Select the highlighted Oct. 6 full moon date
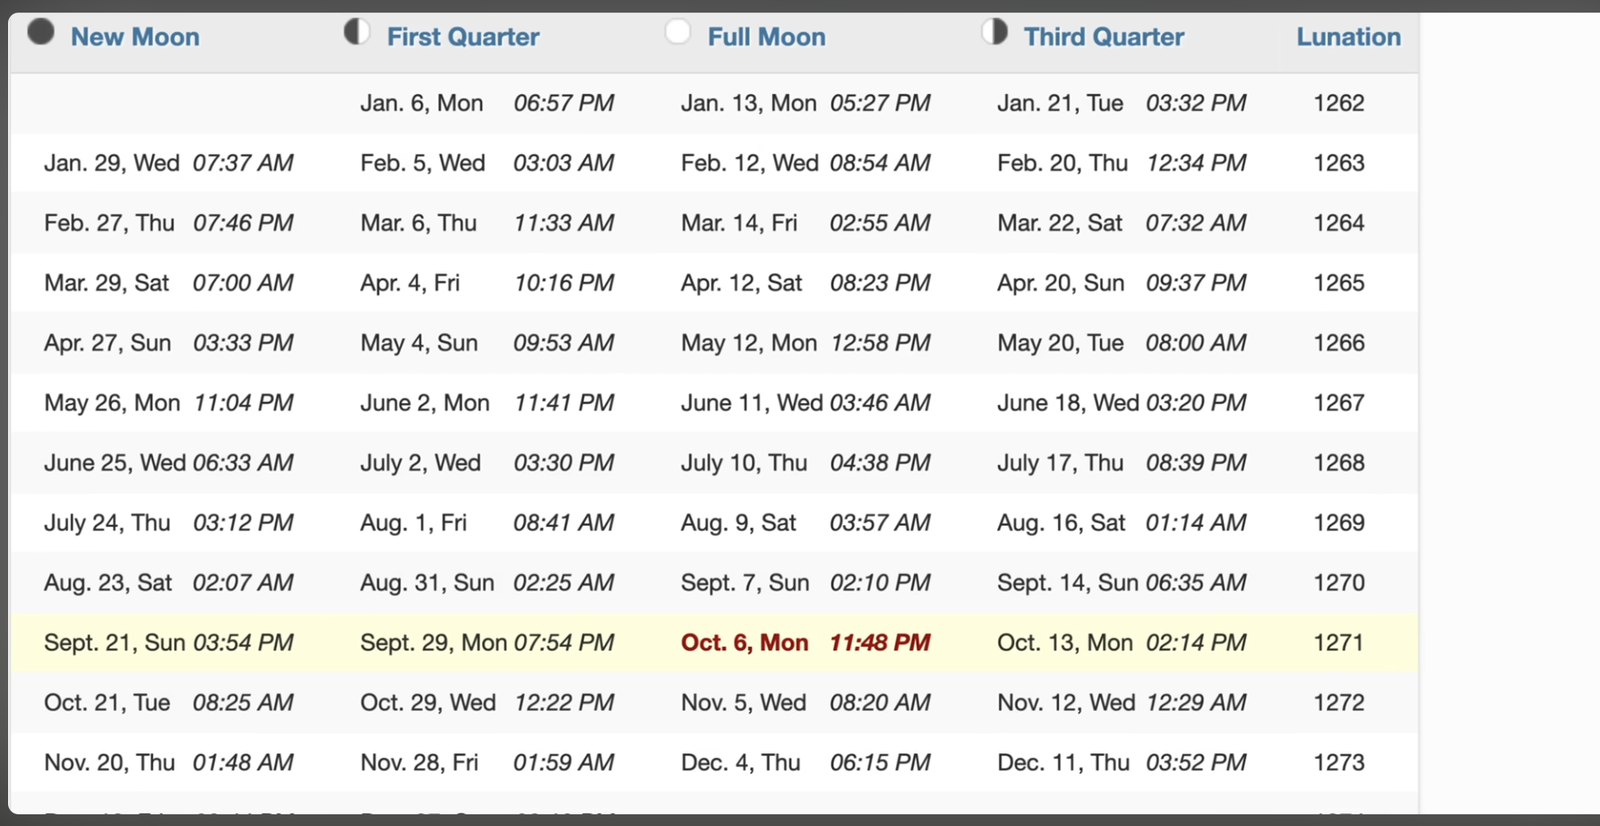This screenshot has height=826, width=1600. (744, 643)
